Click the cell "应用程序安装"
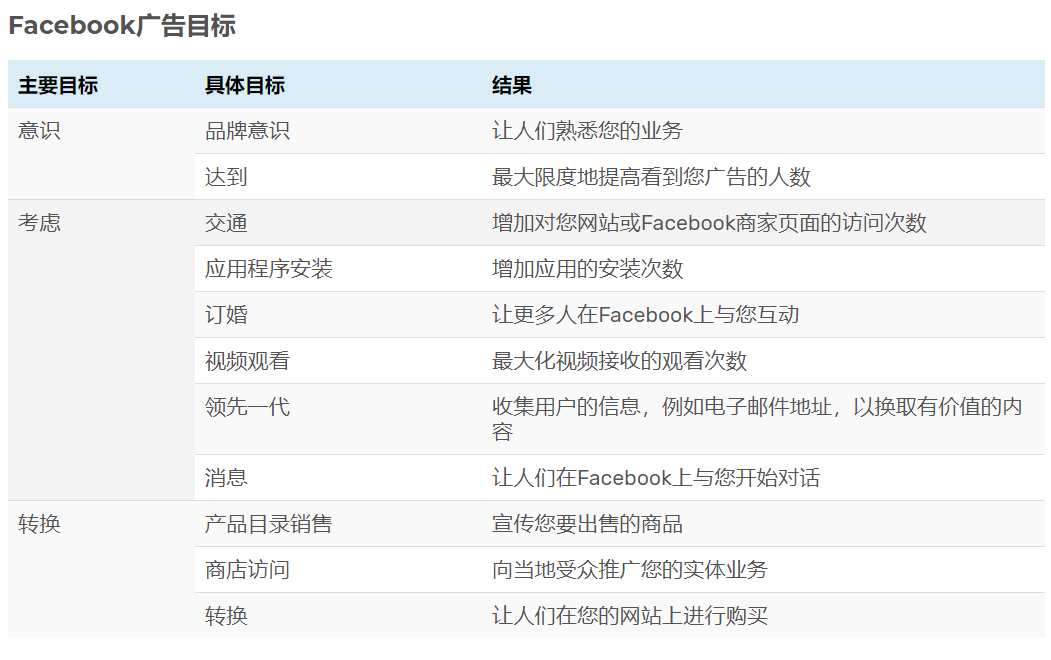 pyautogui.click(x=269, y=269)
